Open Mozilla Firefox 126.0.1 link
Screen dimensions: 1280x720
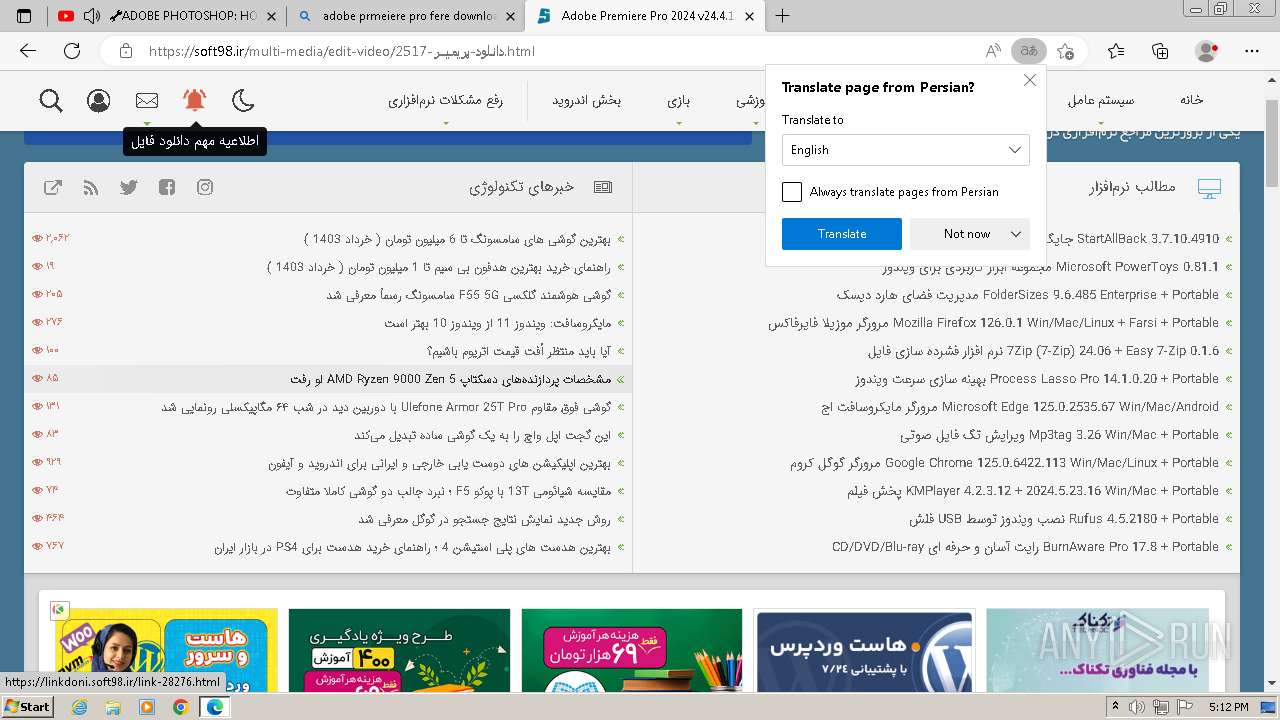pyautogui.click(x=994, y=323)
